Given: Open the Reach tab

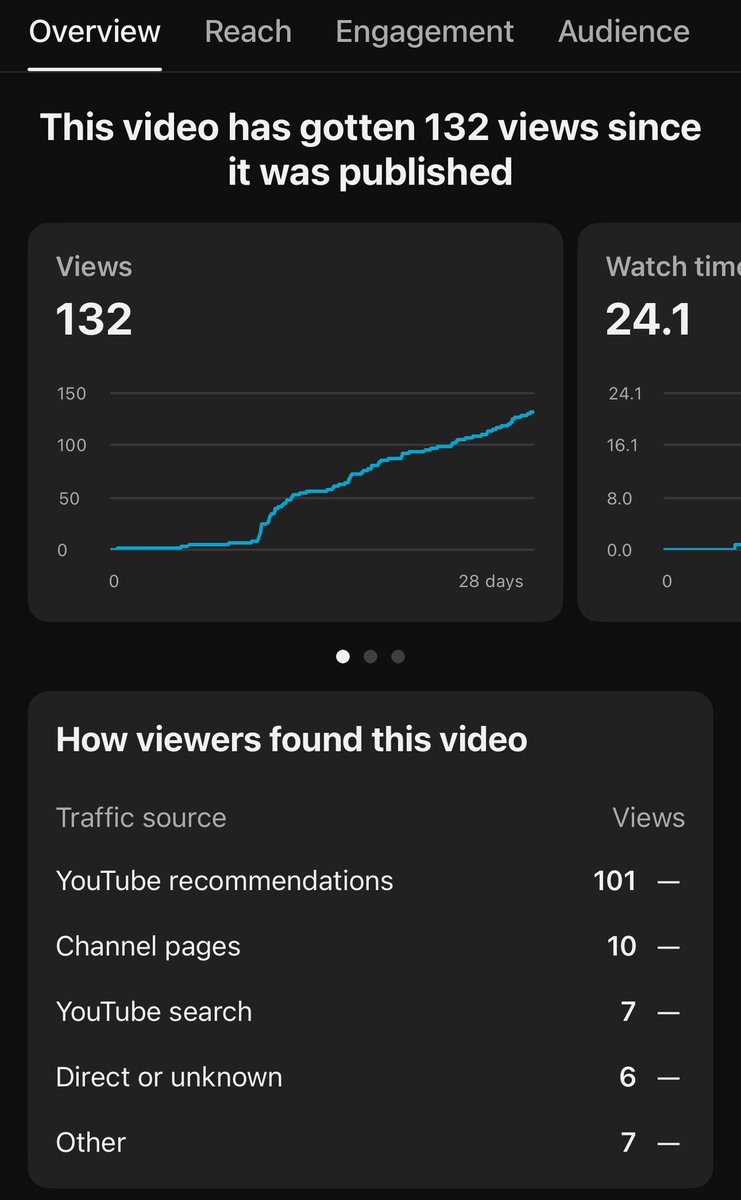Looking at the screenshot, I should (x=248, y=31).
